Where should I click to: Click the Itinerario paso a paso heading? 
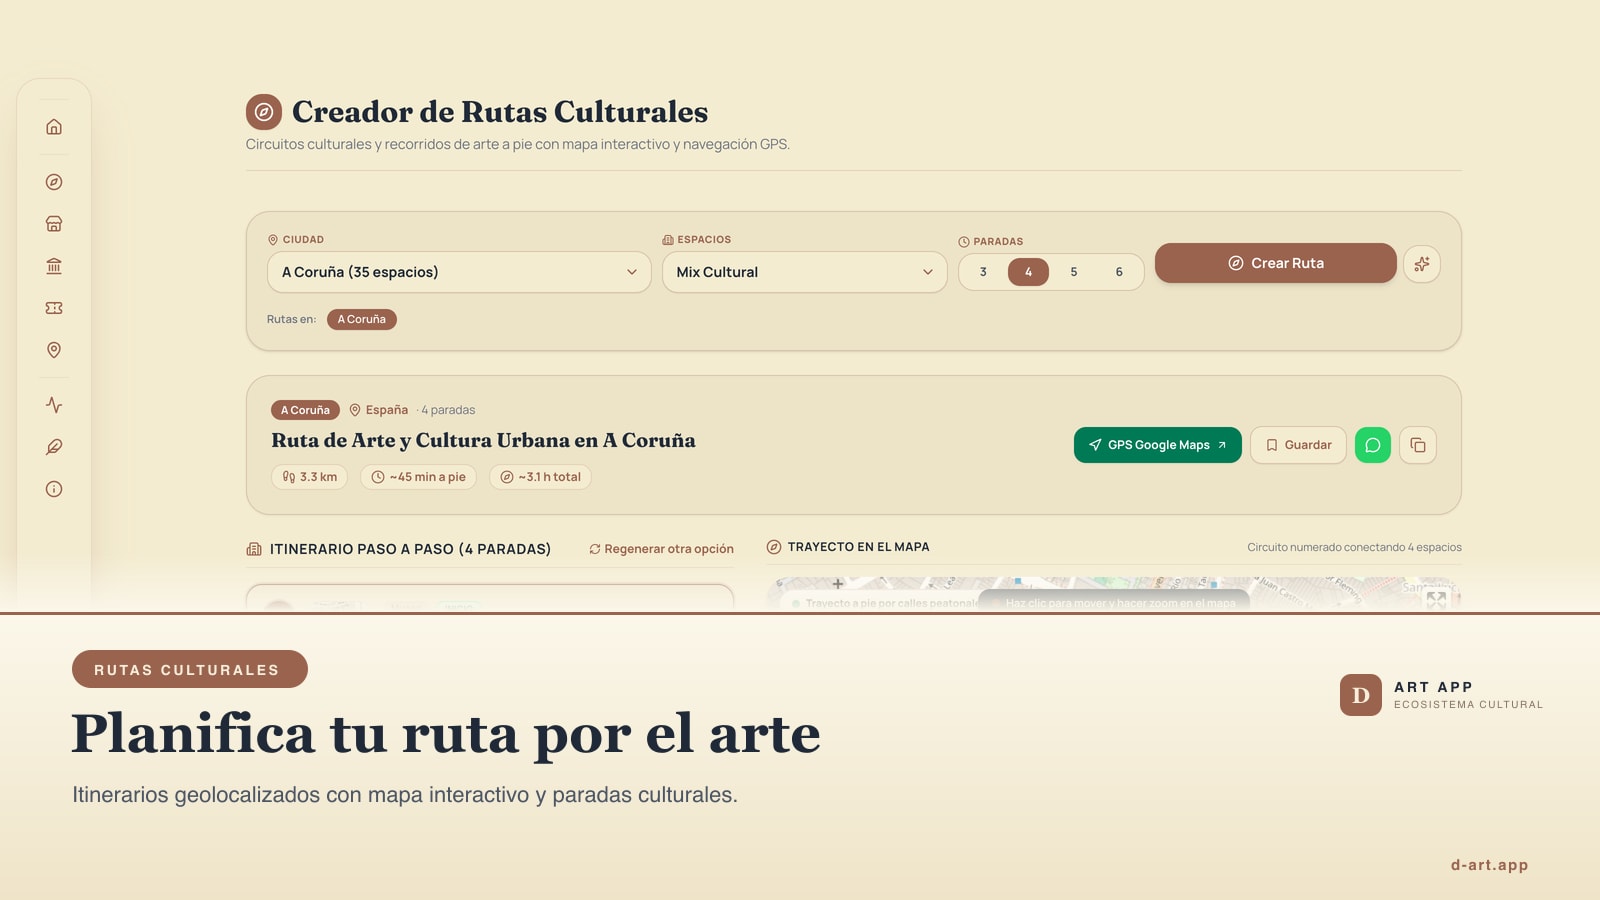click(x=399, y=549)
